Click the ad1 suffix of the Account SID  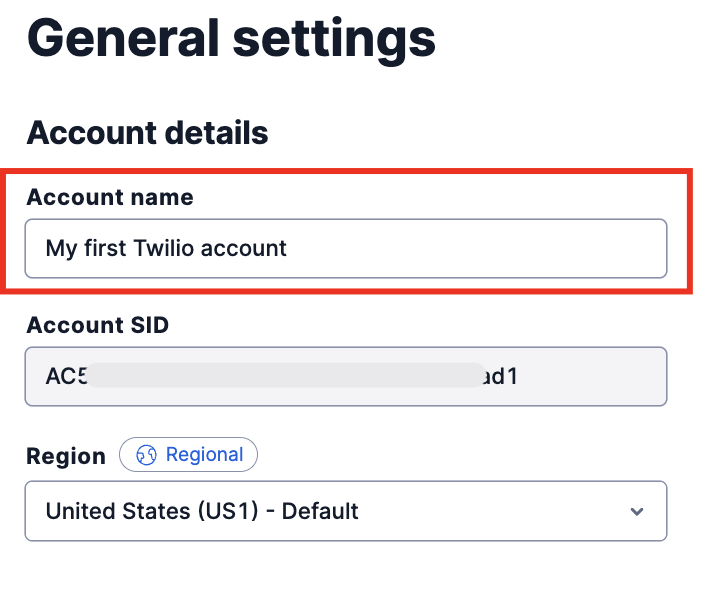coord(500,376)
